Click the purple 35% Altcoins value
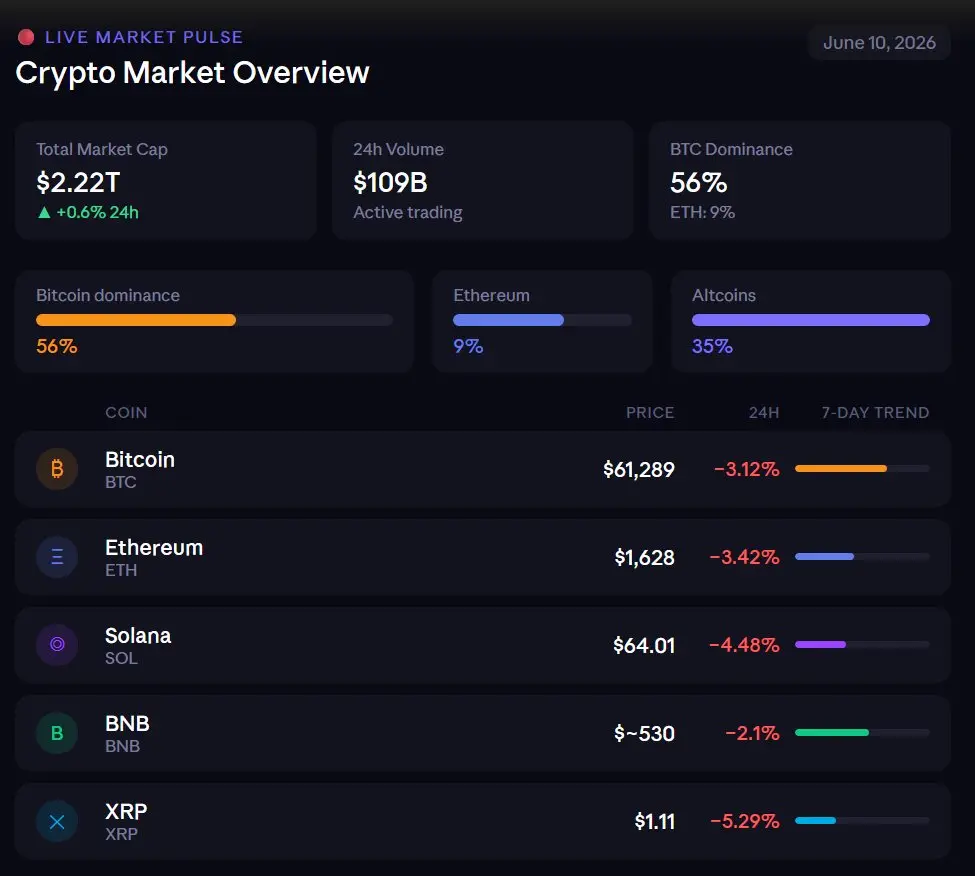Viewport: 975px width, 876px height. pos(713,346)
